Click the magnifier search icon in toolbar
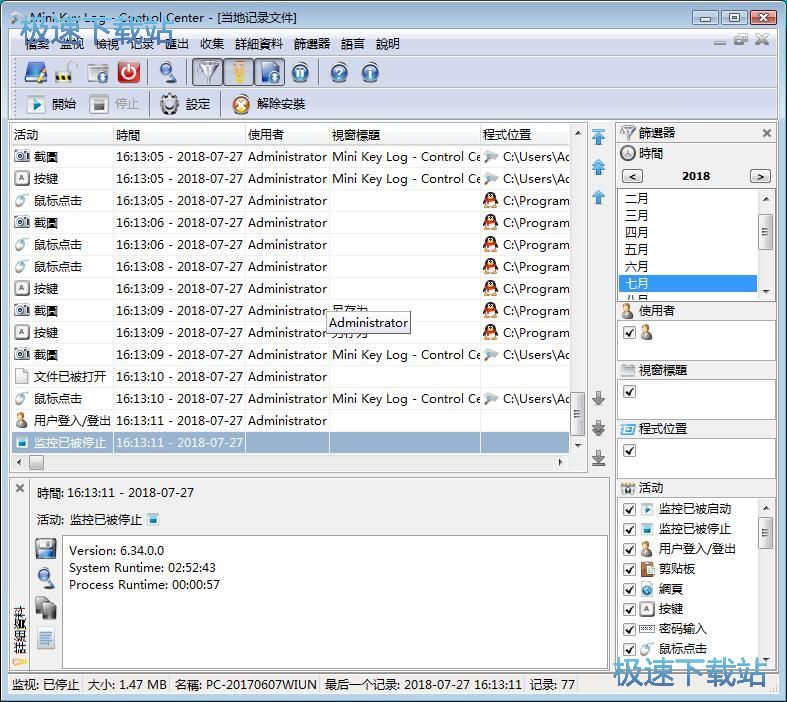The image size is (787, 702). 168,72
